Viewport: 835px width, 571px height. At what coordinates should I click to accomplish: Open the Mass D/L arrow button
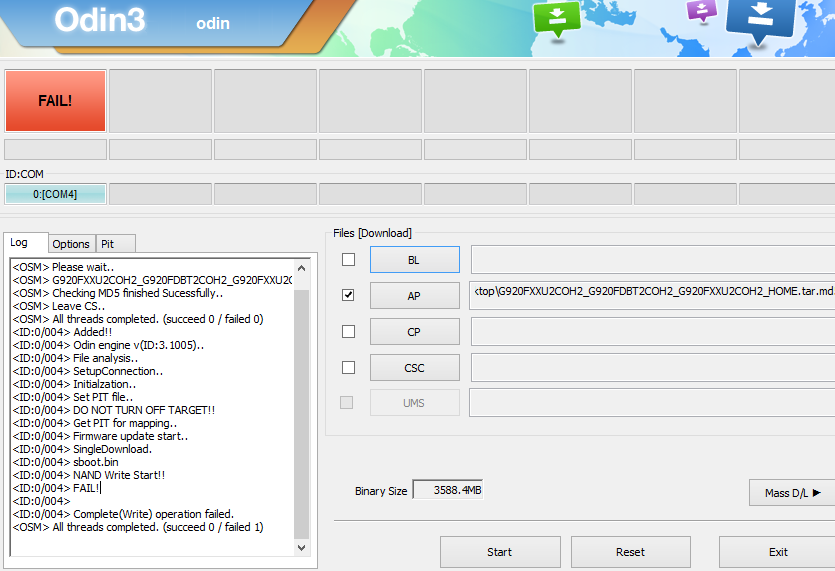[x=792, y=493]
